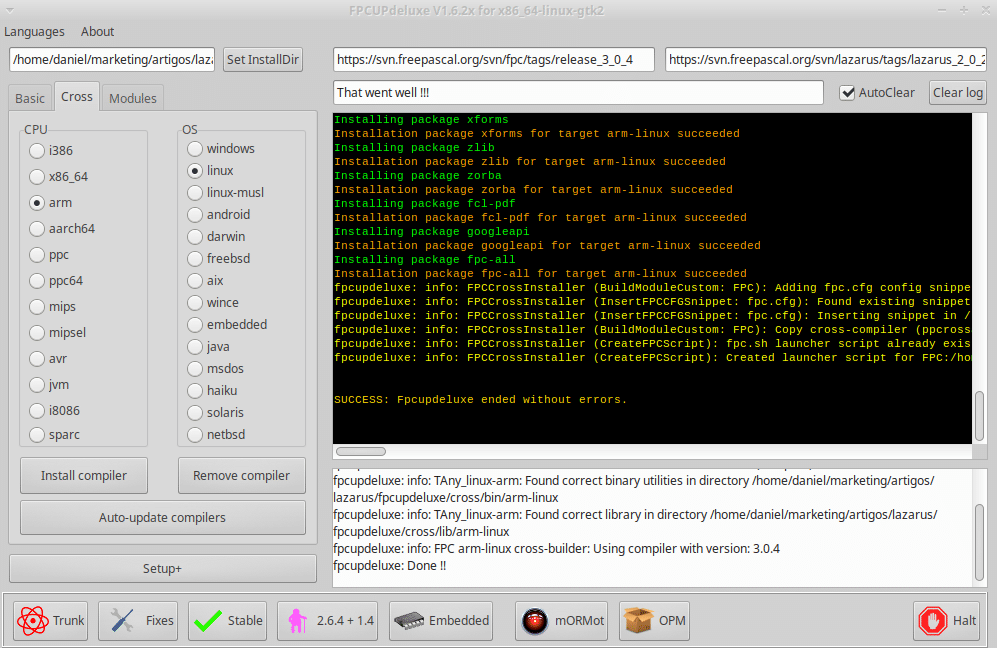This screenshot has height=648, width=997.
Task: Click the Embedded chip icon
Action: pos(409,621)
